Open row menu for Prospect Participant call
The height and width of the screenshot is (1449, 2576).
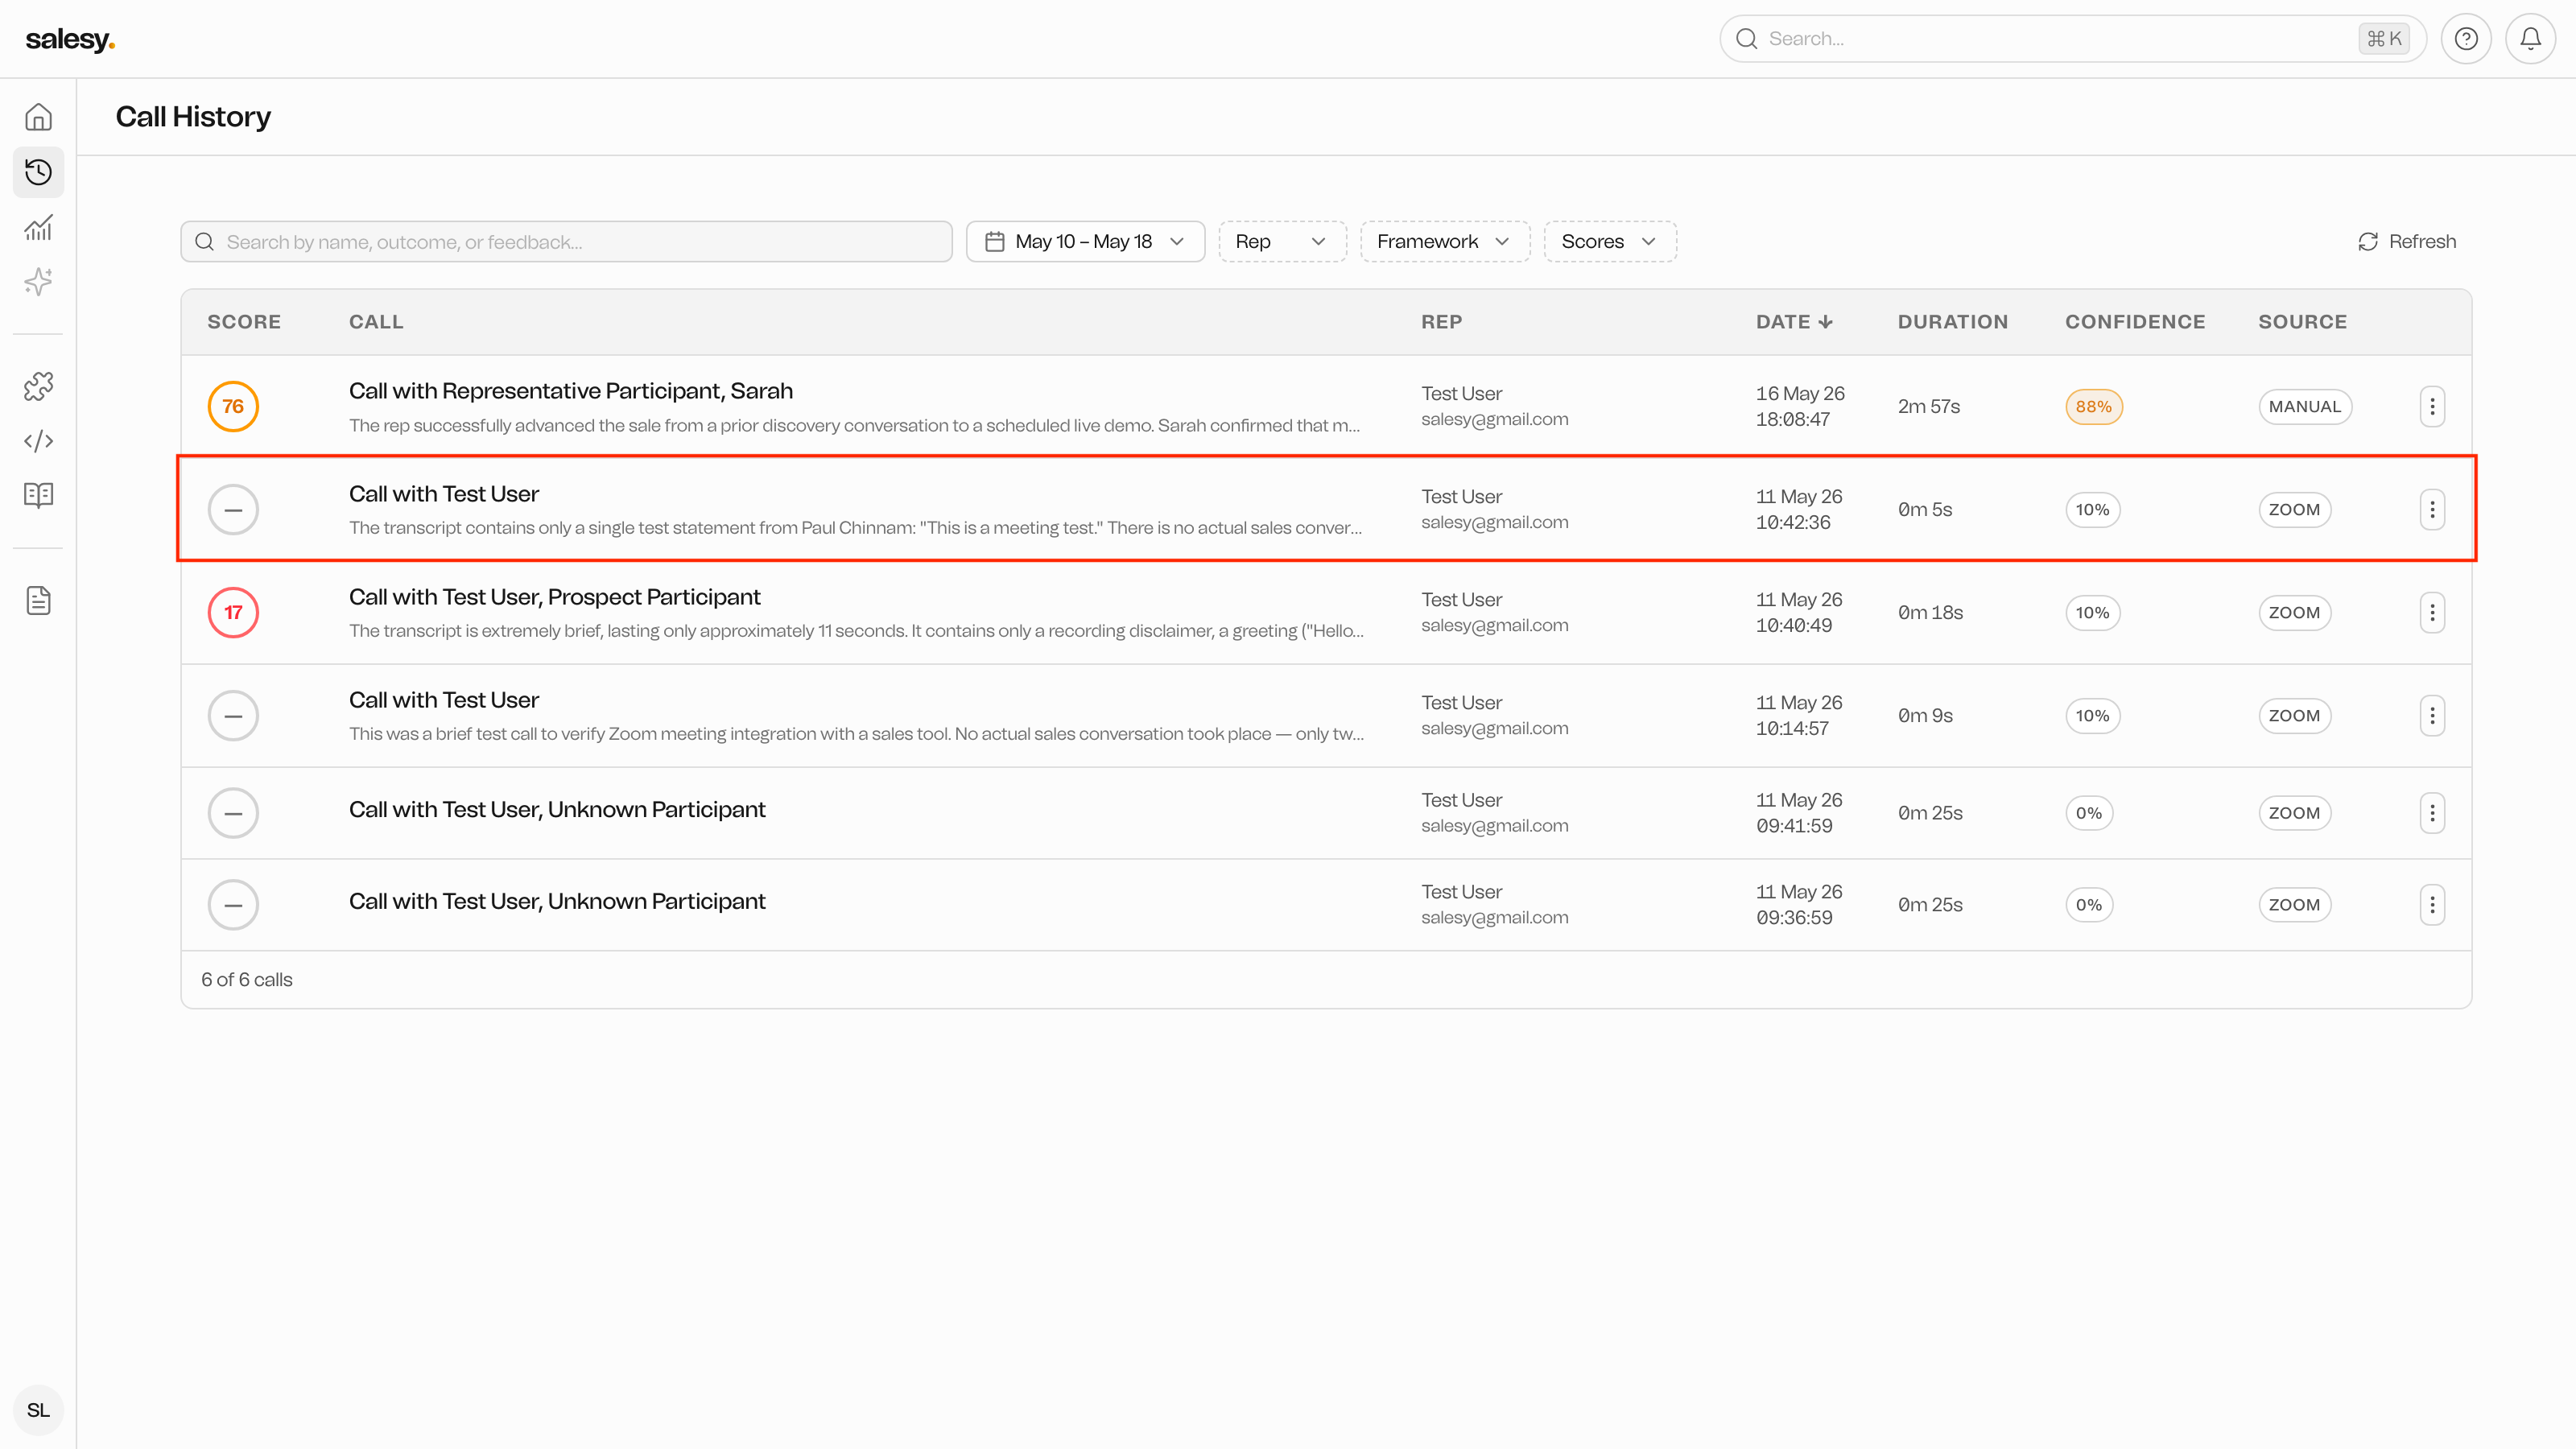(2432, 613)
